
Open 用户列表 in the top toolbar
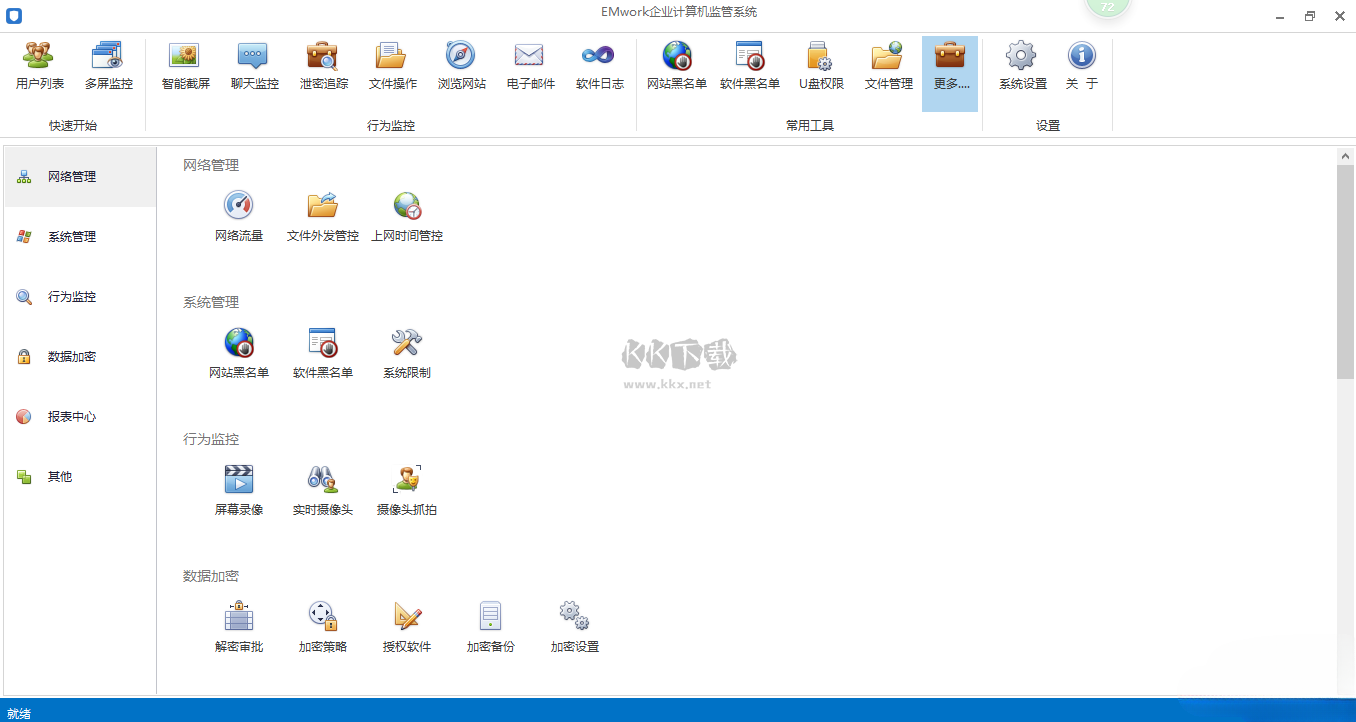pyautogui.click(x=40, y=67)
